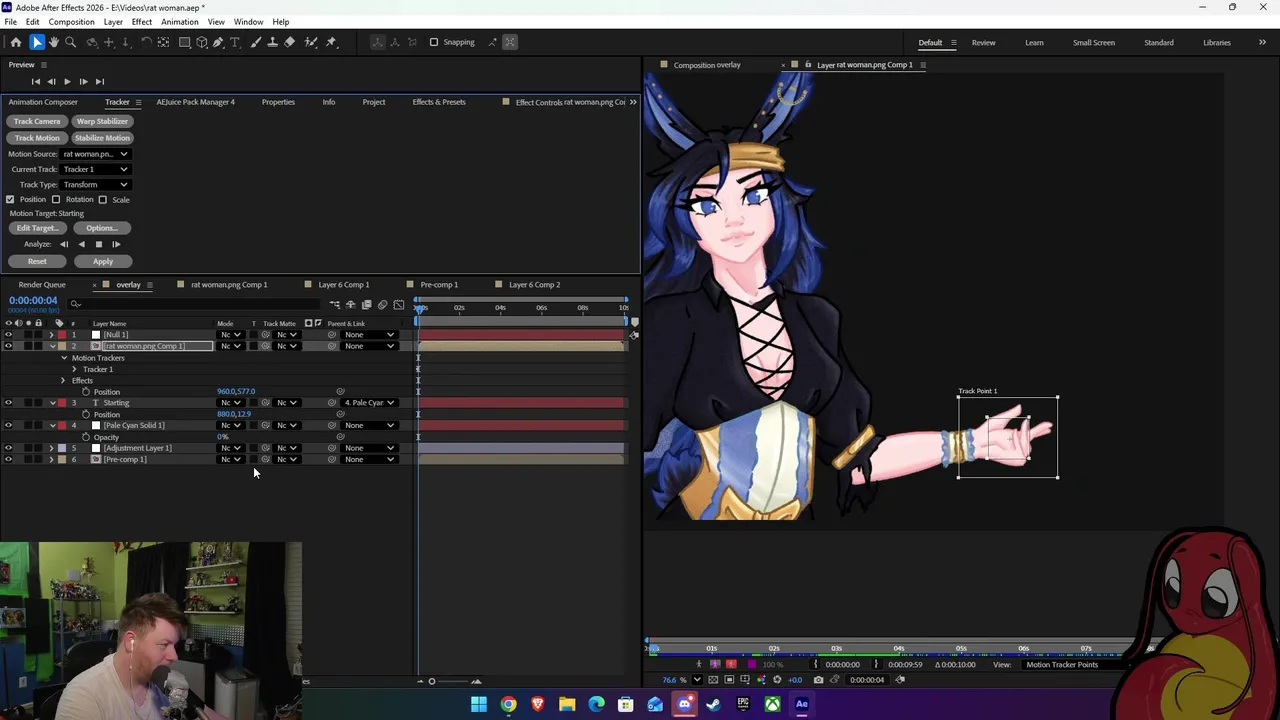Image resolution: width=1280 pixels, height=720 pixels.
Task: Click the Stabilize Motion button
Action: (102, 138)
